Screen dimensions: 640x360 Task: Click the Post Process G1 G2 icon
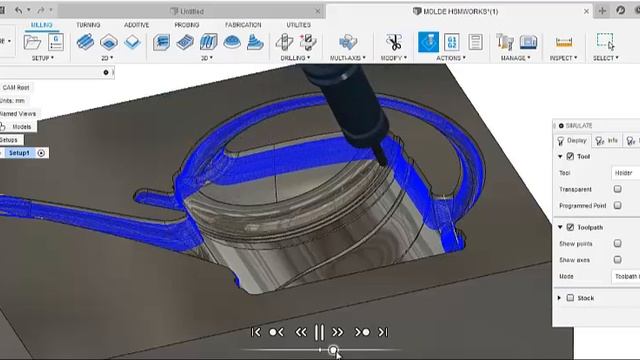pyautogui.click(x=452, y=42)
